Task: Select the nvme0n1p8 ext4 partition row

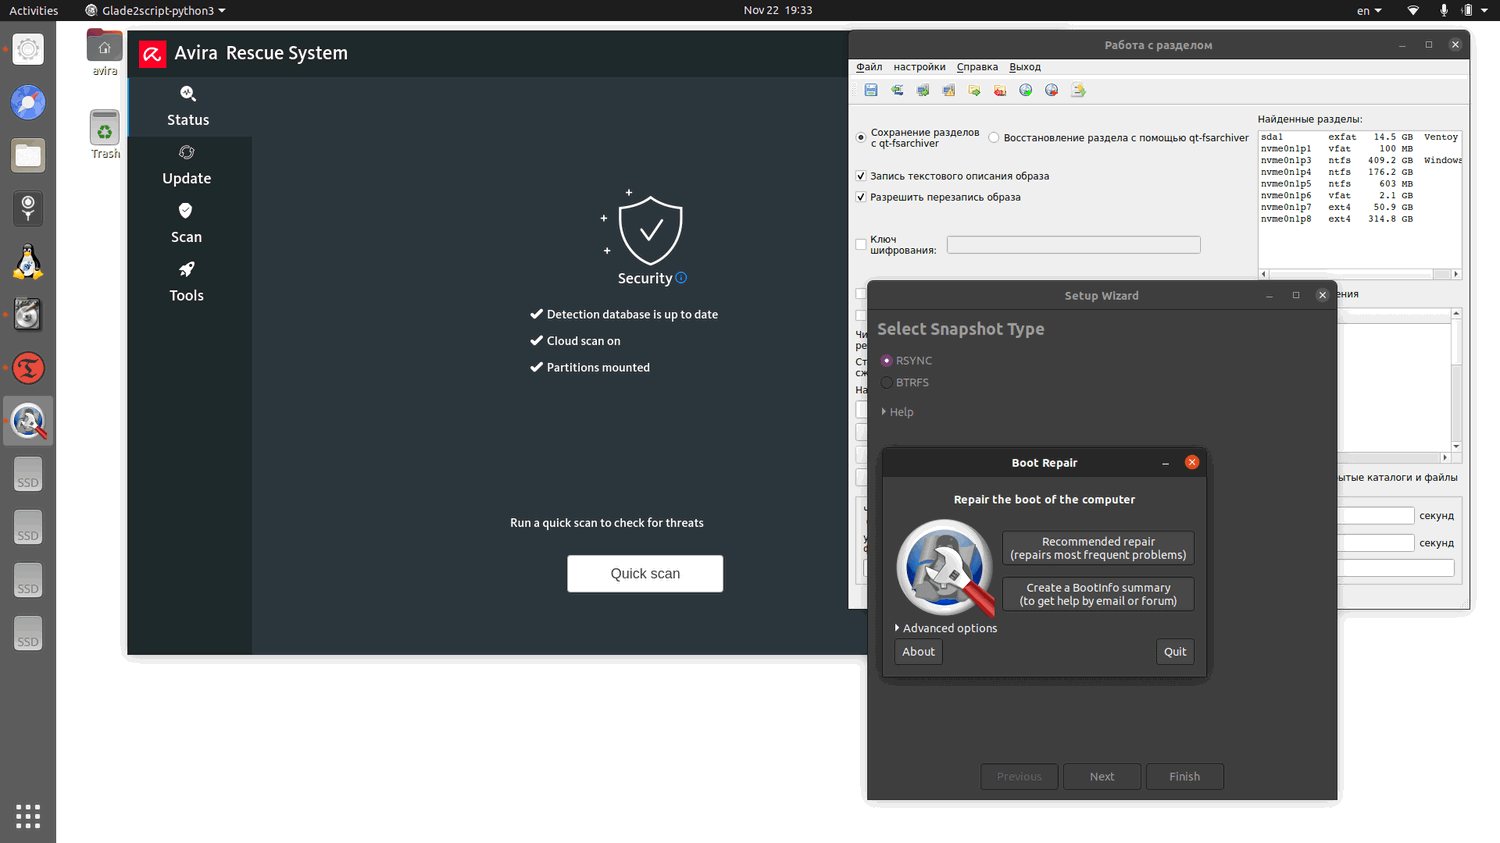Action: click(x=1359, y=219)
